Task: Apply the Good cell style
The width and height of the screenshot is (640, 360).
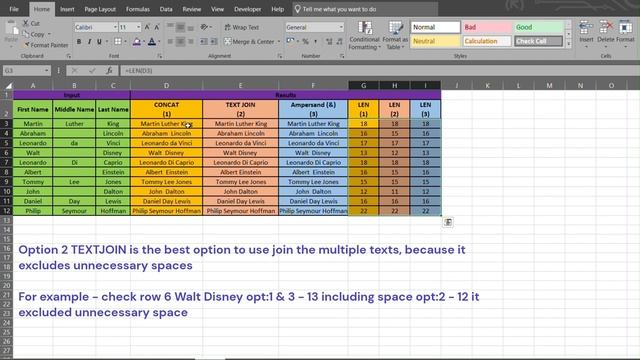Action: pyautogui.click(x=538, y=27)
